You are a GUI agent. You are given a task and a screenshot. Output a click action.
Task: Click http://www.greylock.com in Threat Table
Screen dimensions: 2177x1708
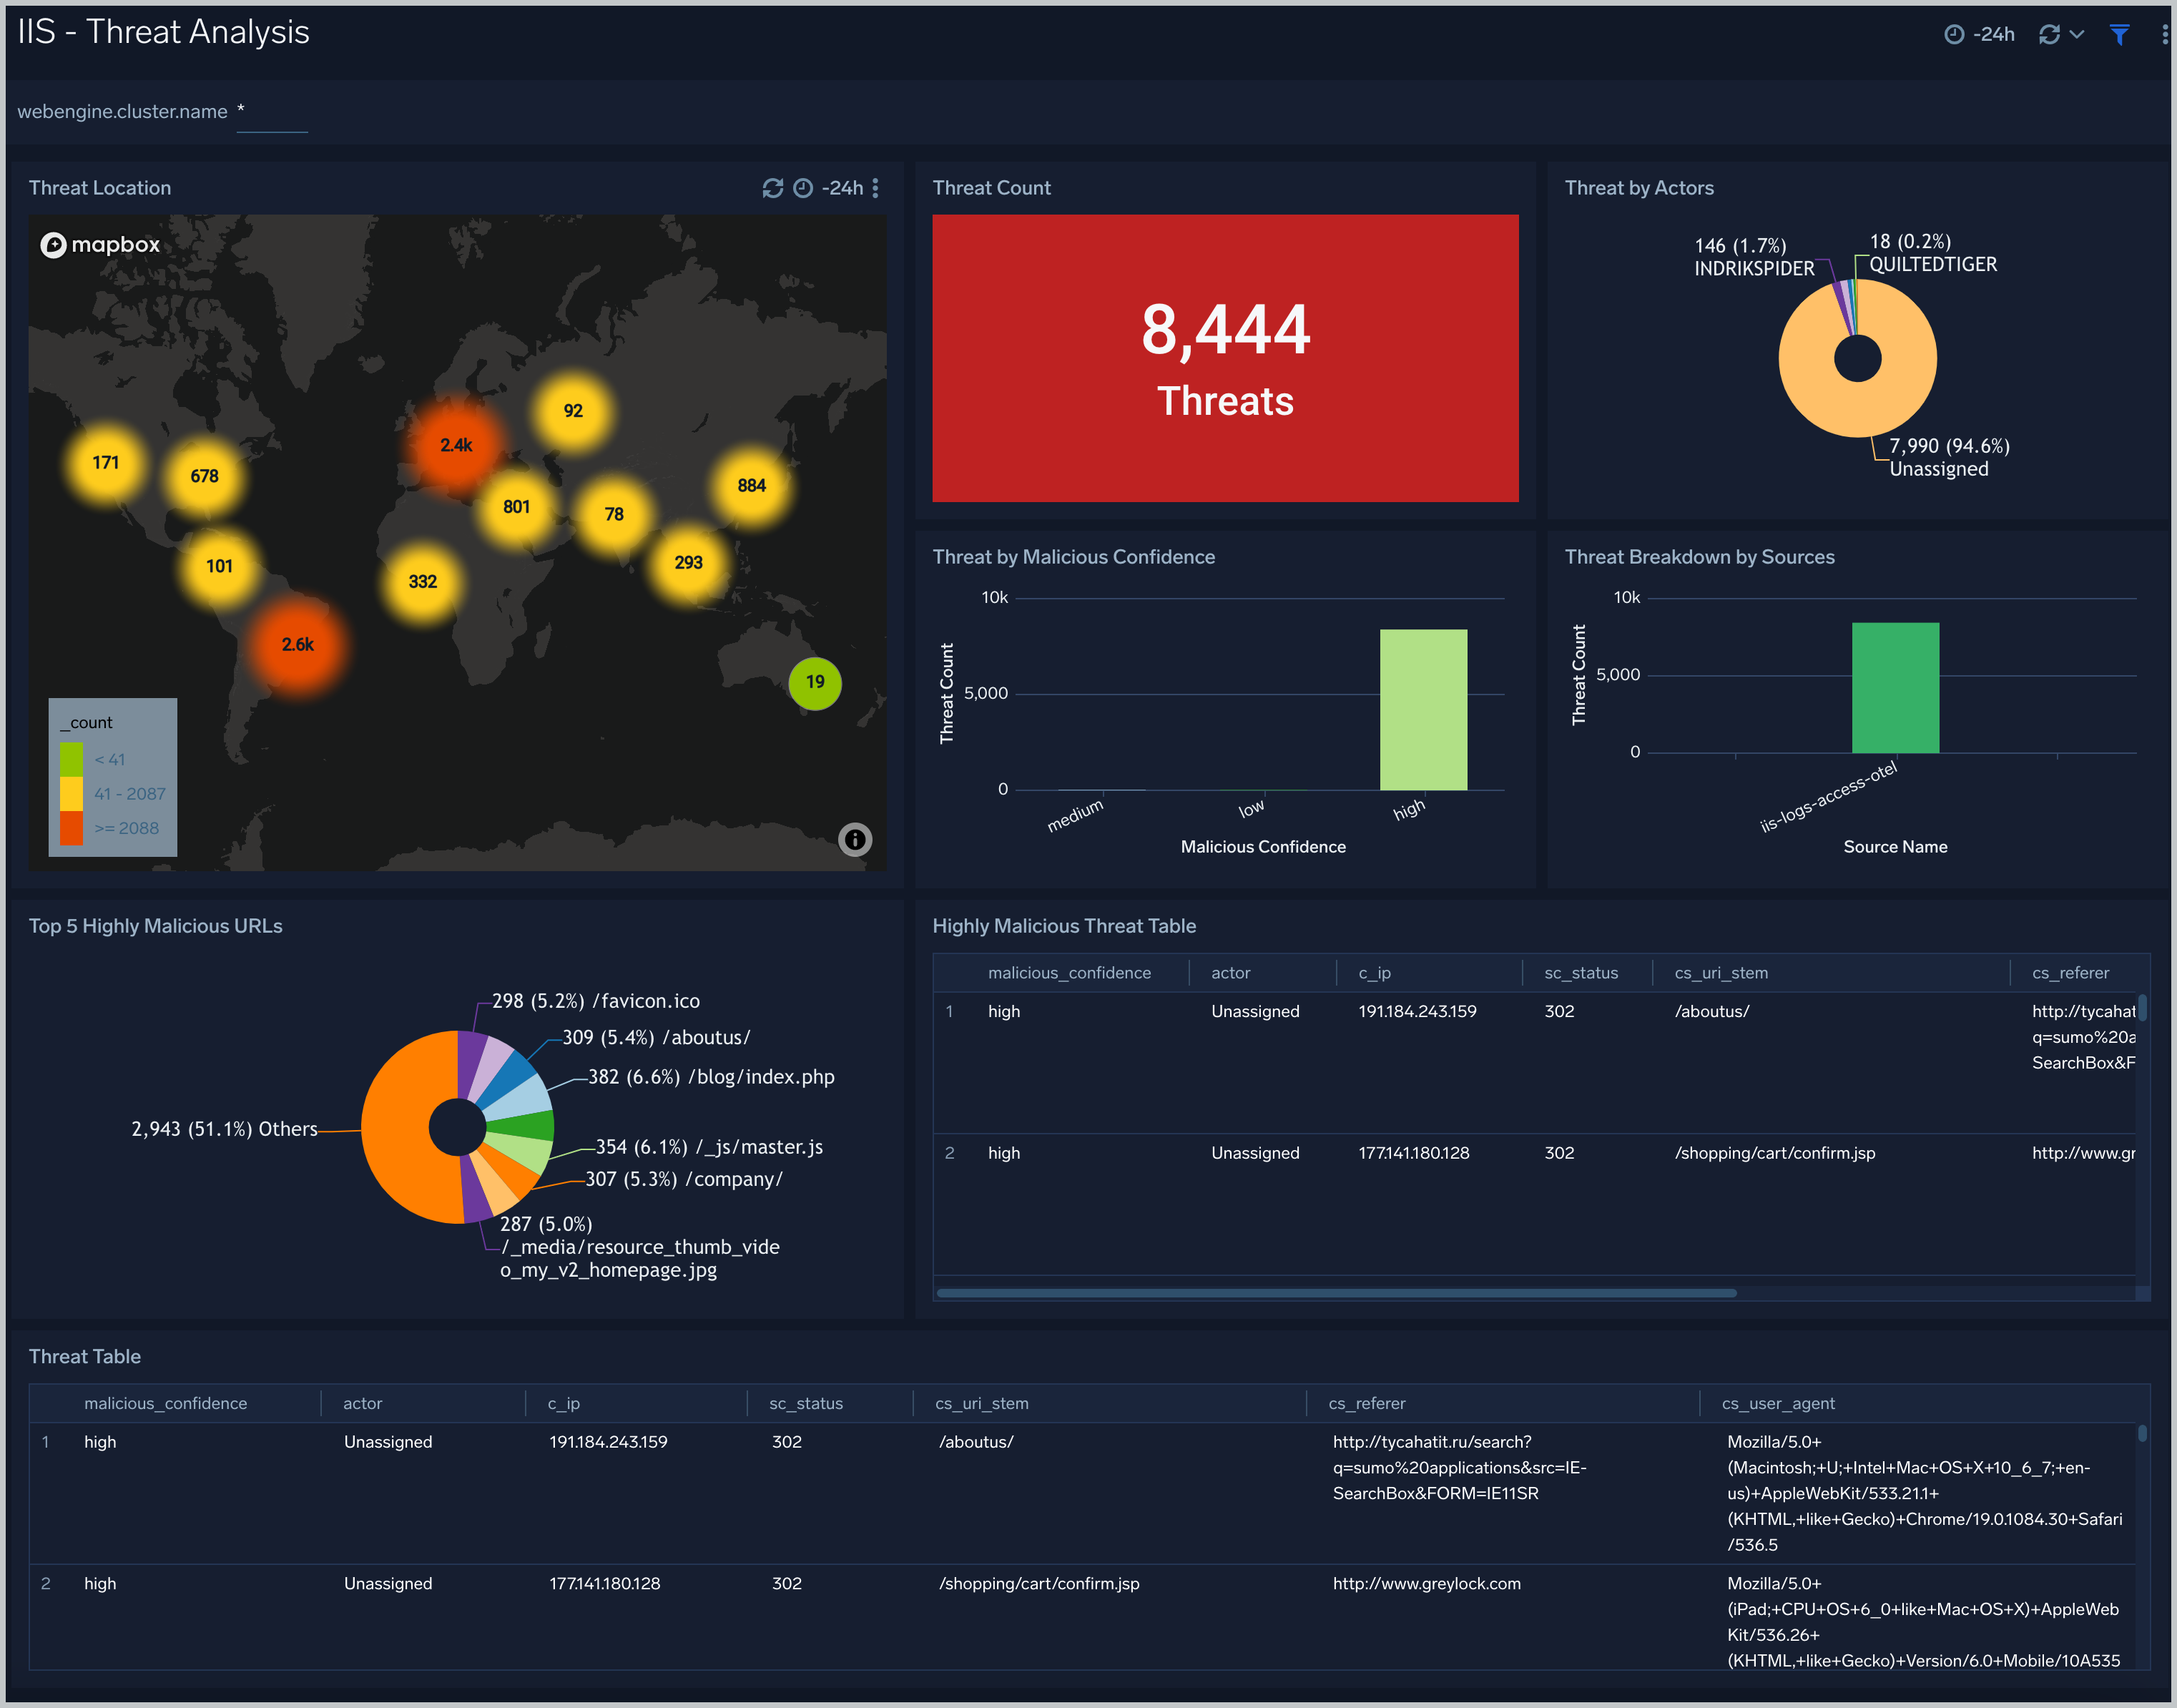click(1426, 1583)
